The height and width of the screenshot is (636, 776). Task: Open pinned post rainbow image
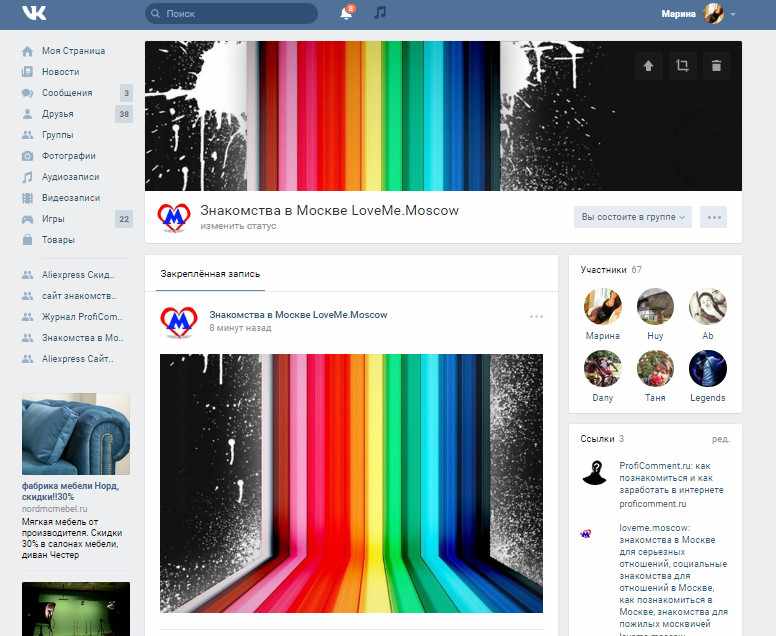[x=351, y=483]
